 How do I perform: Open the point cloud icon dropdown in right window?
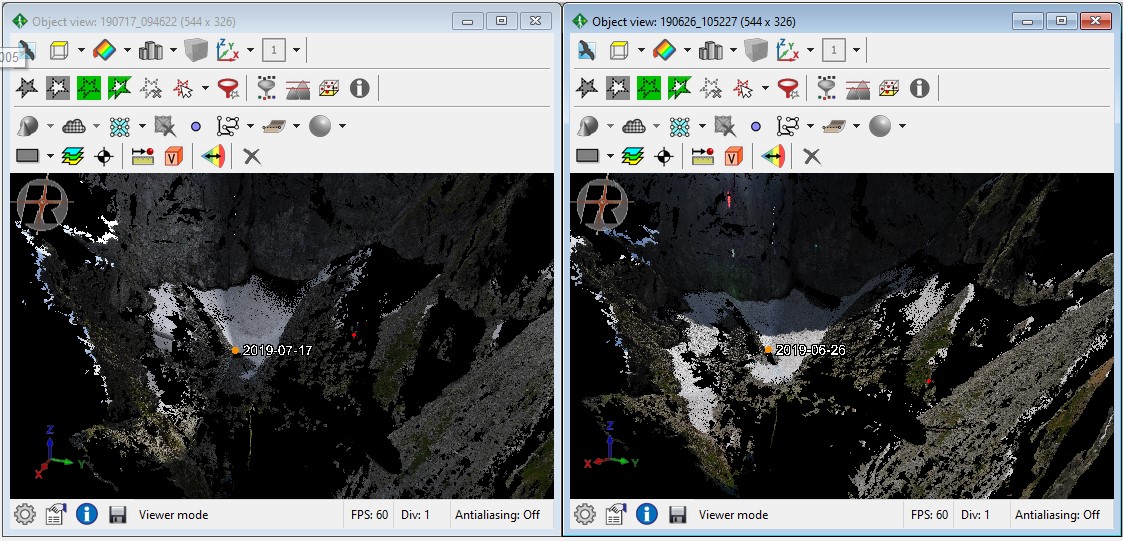tap(656, 126)
